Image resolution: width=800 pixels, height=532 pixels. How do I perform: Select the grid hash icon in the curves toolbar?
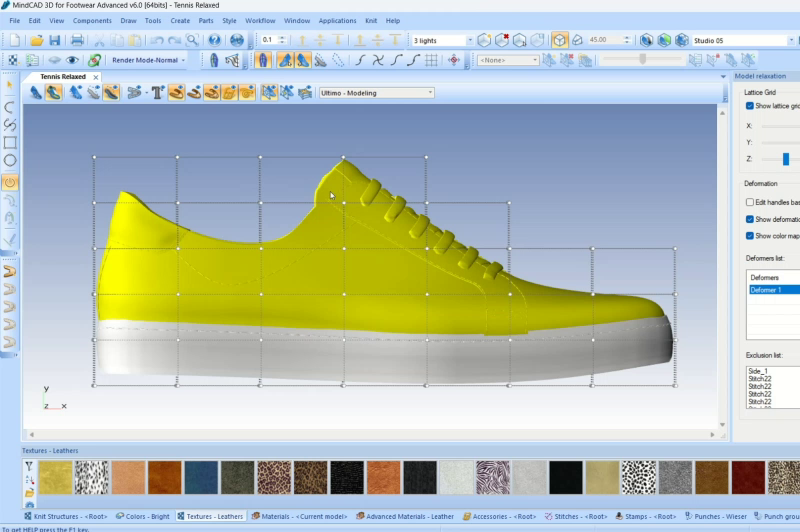[431, 60]
